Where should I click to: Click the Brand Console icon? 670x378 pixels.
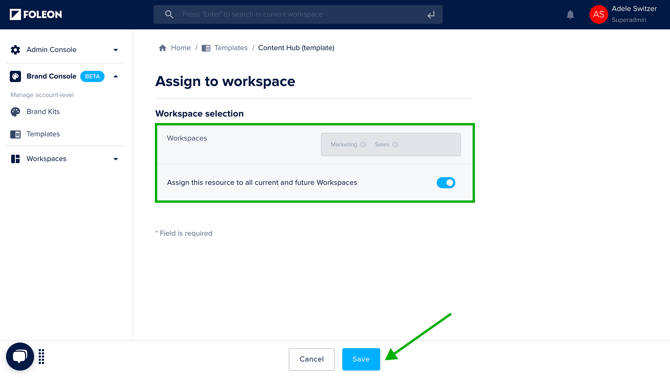tap(15, 76)
